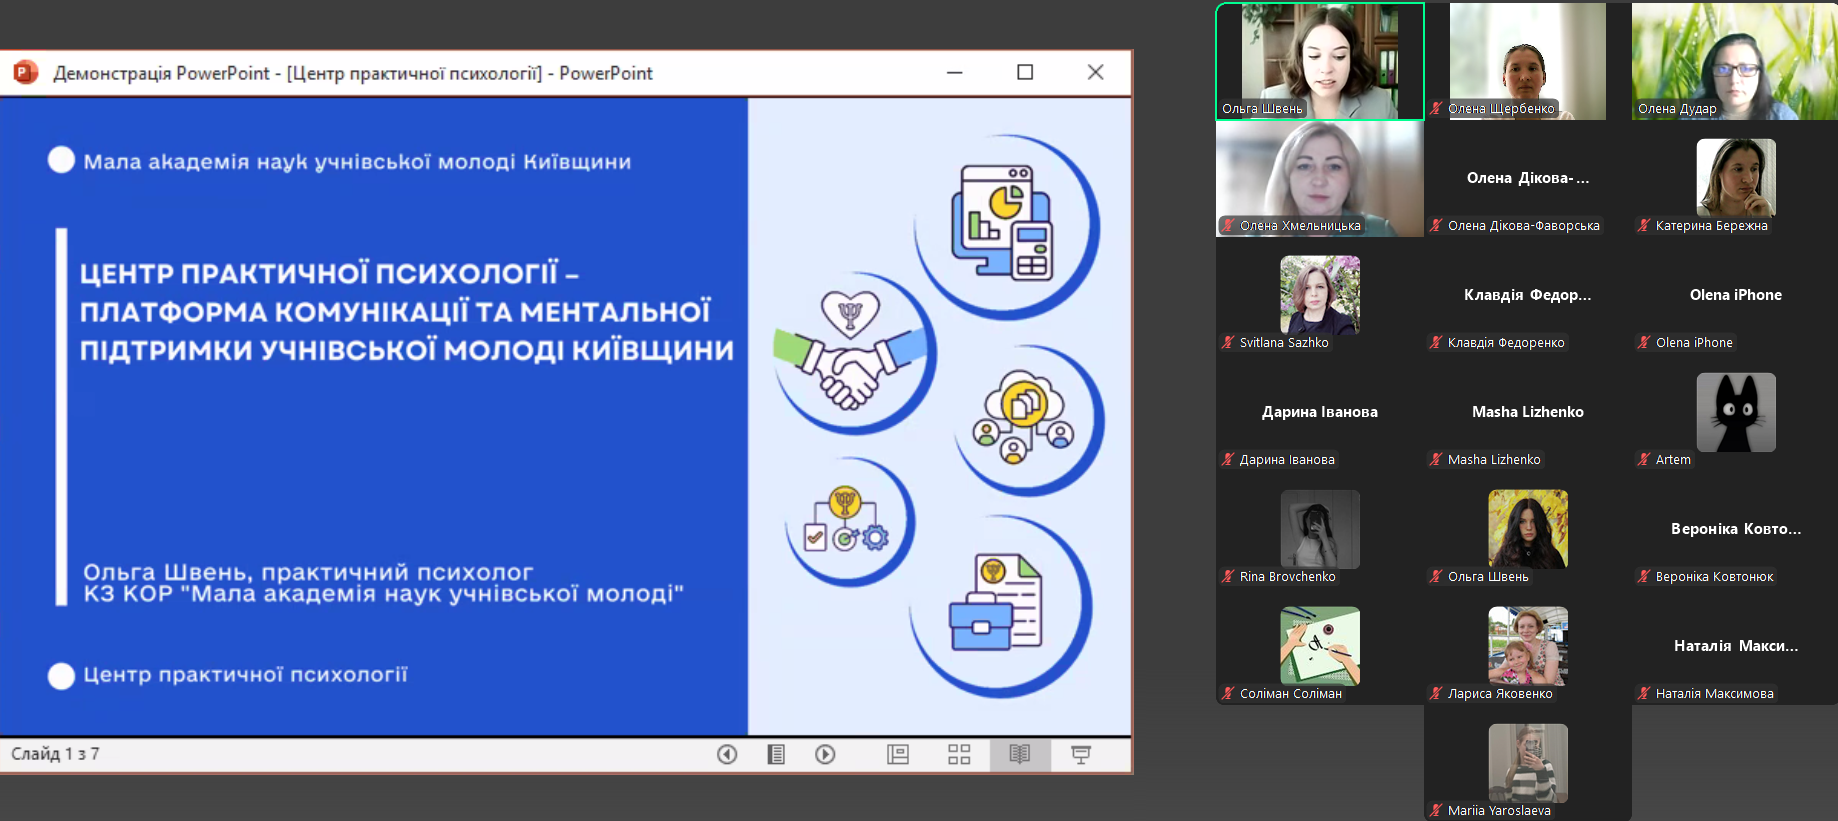Screen dimensions: 1838x821
Task: Click the 'Слайд 1 з 7' slide counter
Action: [55, 754]
